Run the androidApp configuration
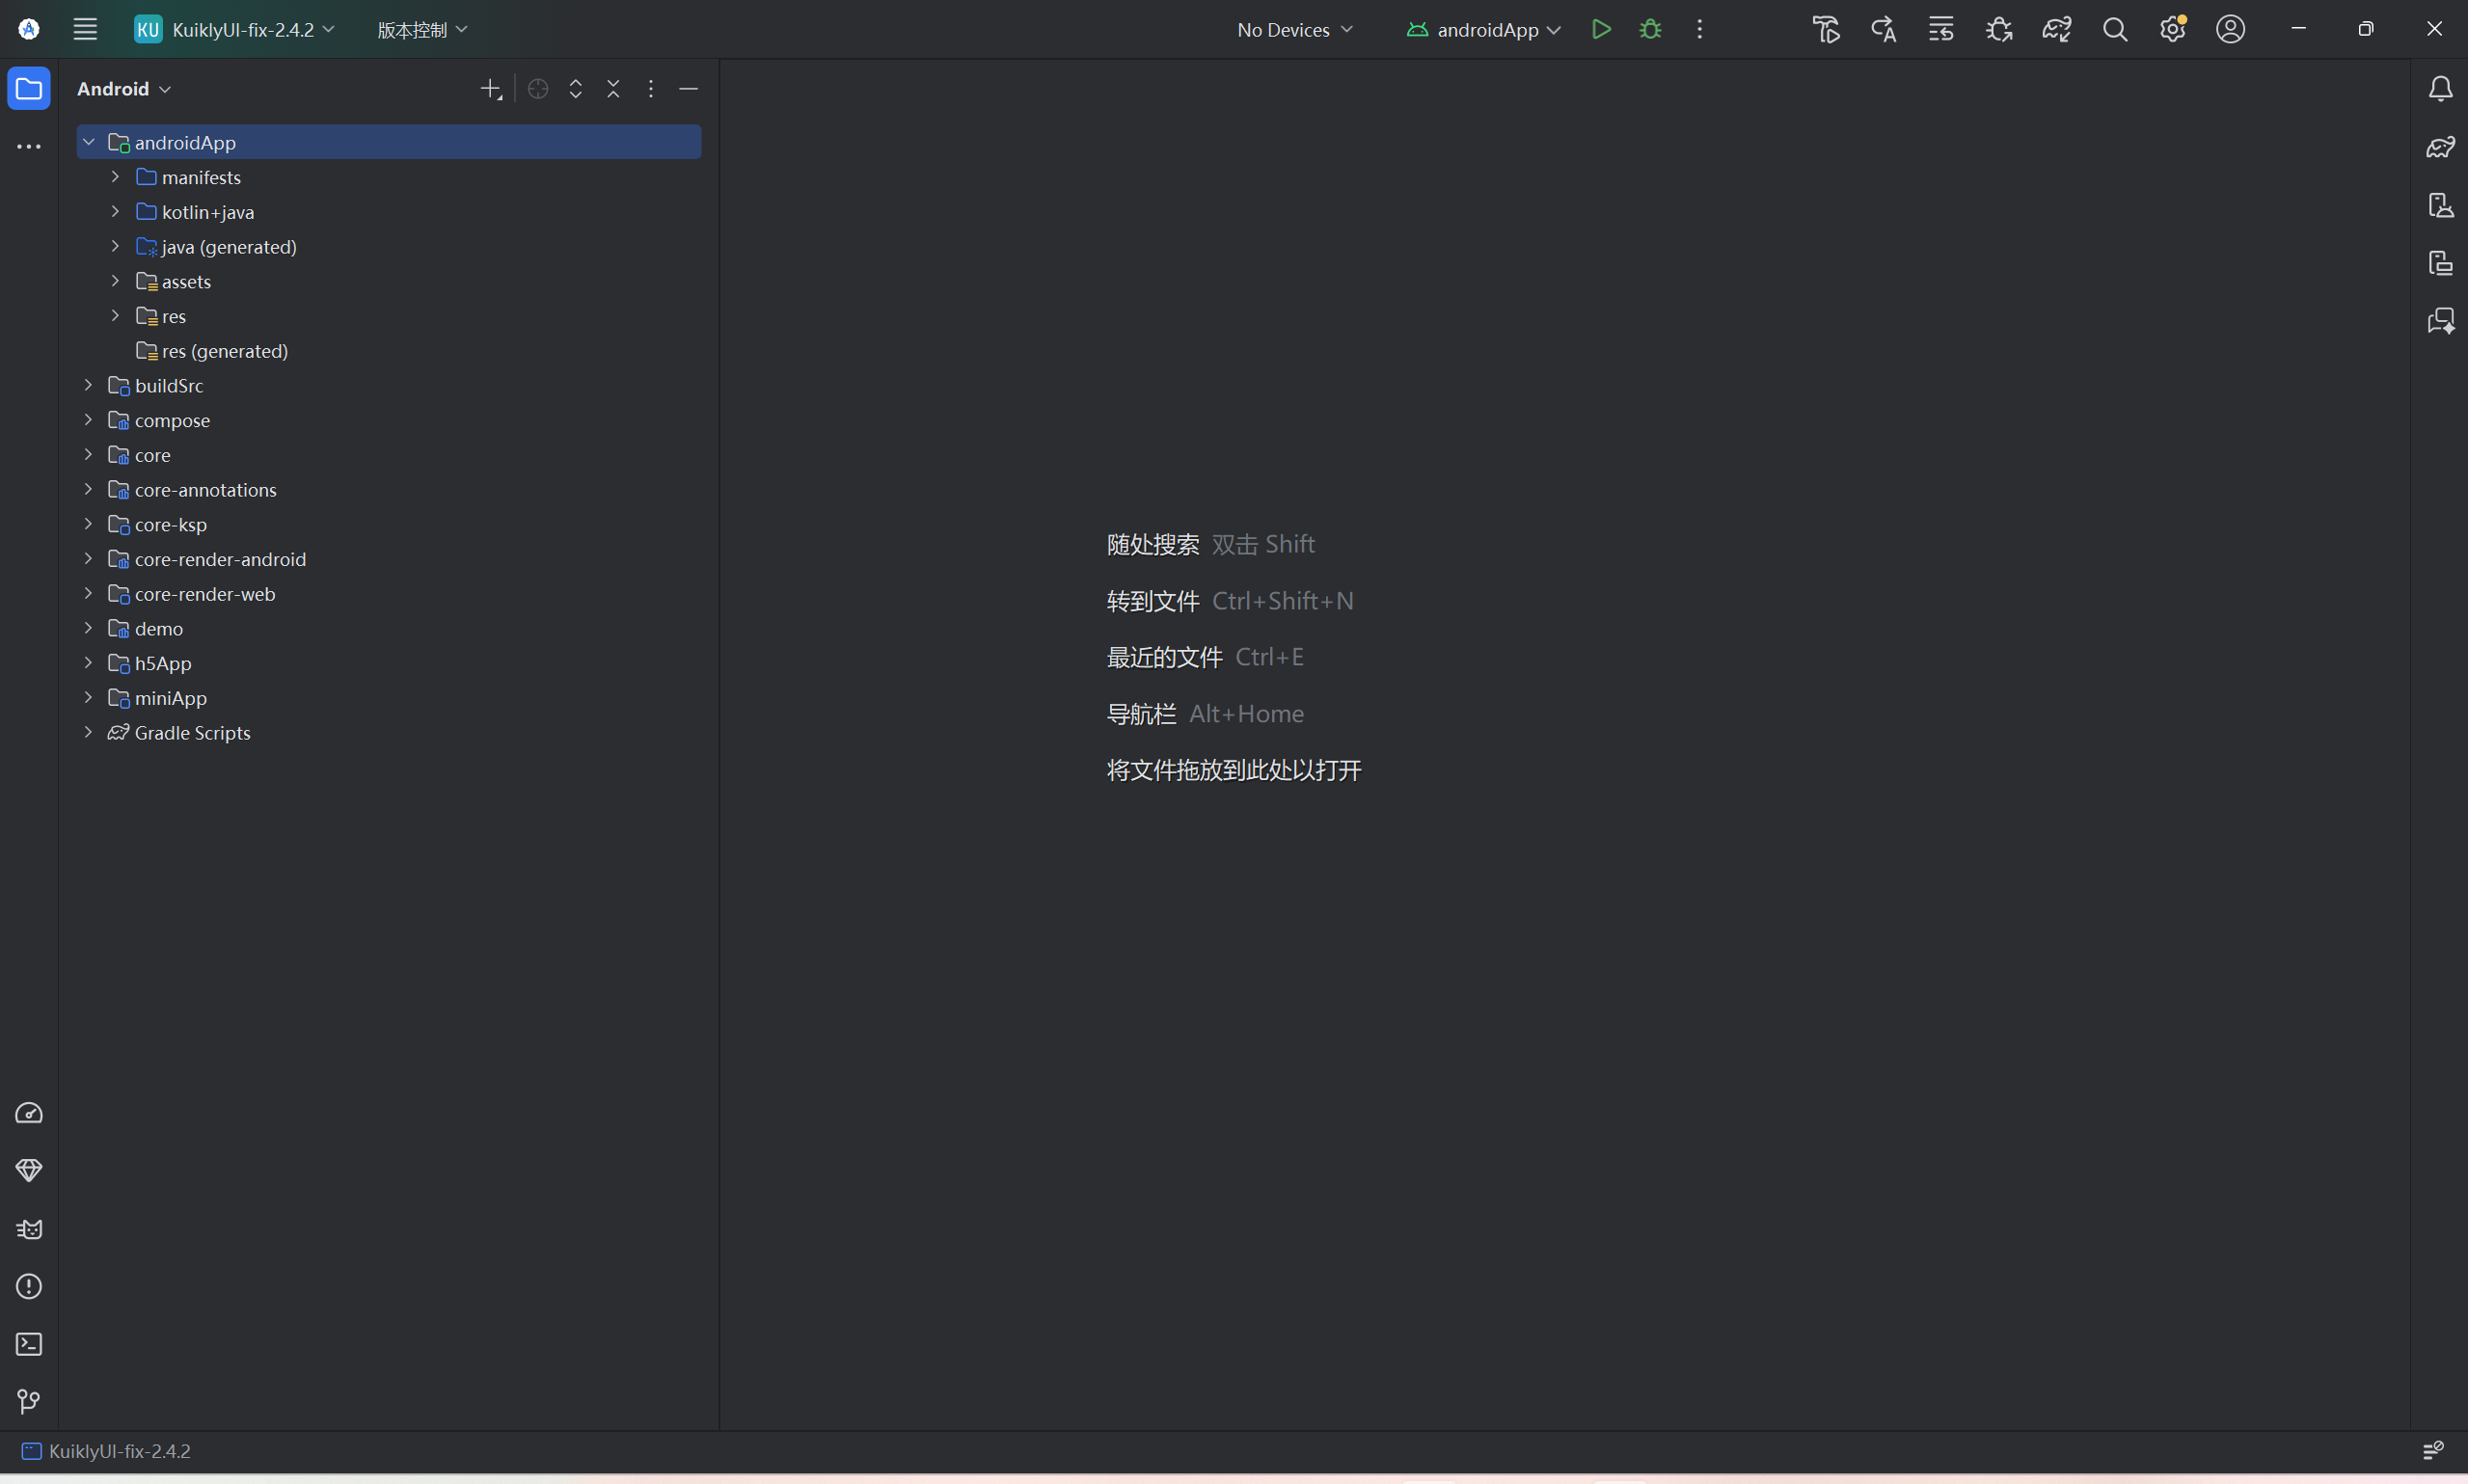2468x1484 pixels. coord(1601,29)
